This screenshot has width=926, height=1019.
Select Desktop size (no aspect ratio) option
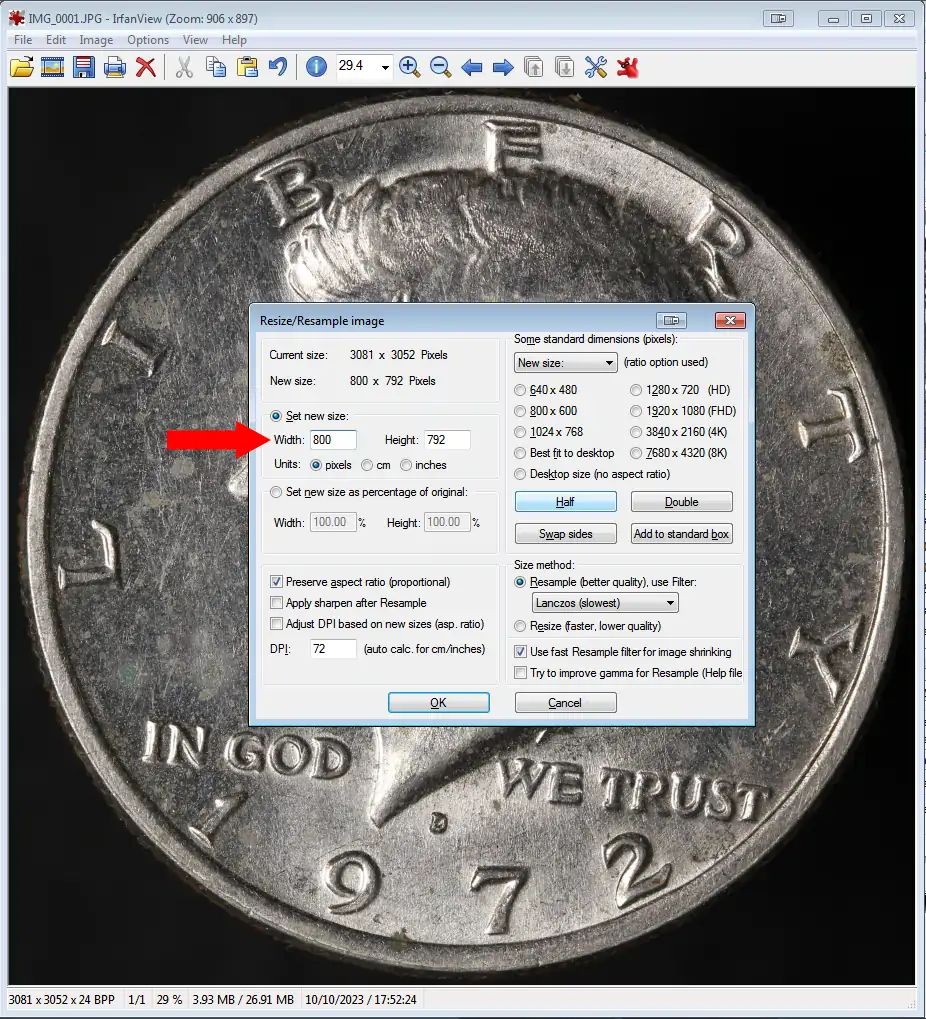tap(520, 474)
